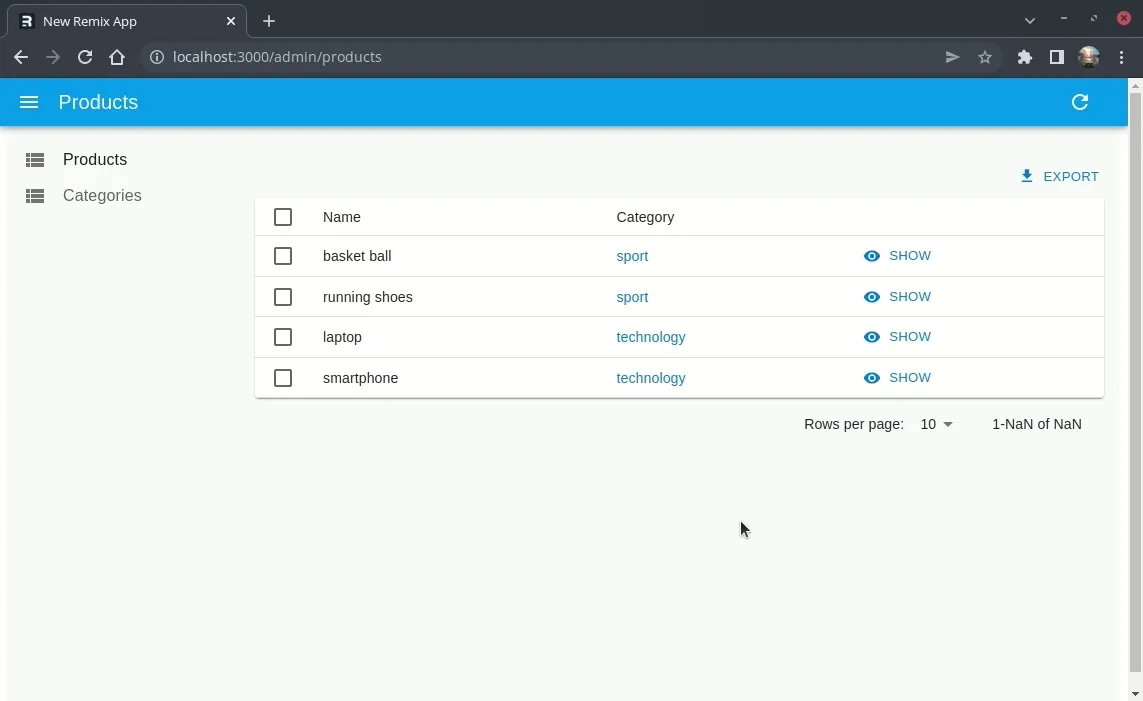1143x701 pixels.
Task: Click SHOW on the laptop row
Action: [910, 337]
